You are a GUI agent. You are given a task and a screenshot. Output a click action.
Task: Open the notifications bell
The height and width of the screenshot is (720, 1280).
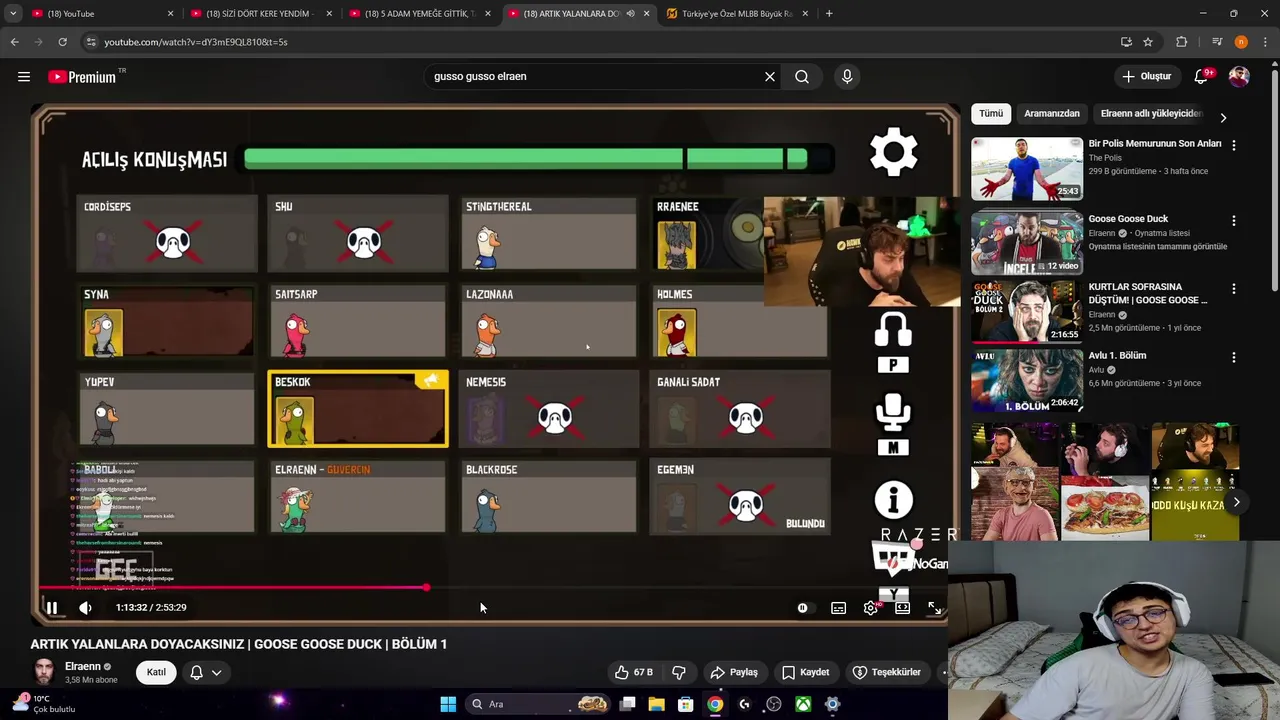click(1201, 76)
